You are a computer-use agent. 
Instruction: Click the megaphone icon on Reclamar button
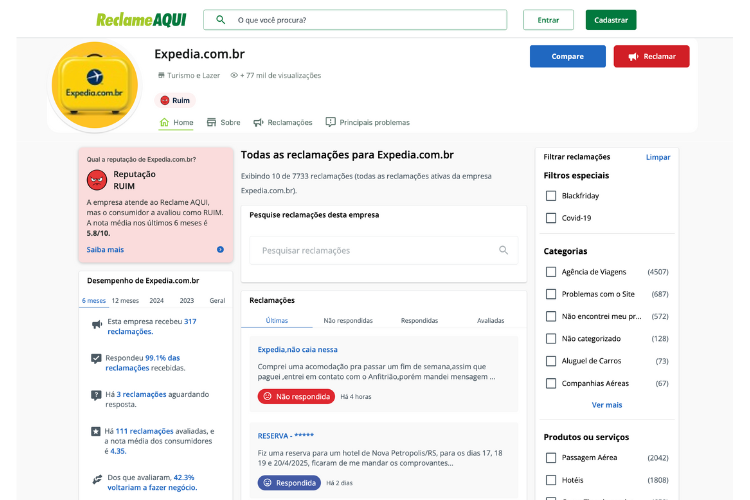pos(633,56)
